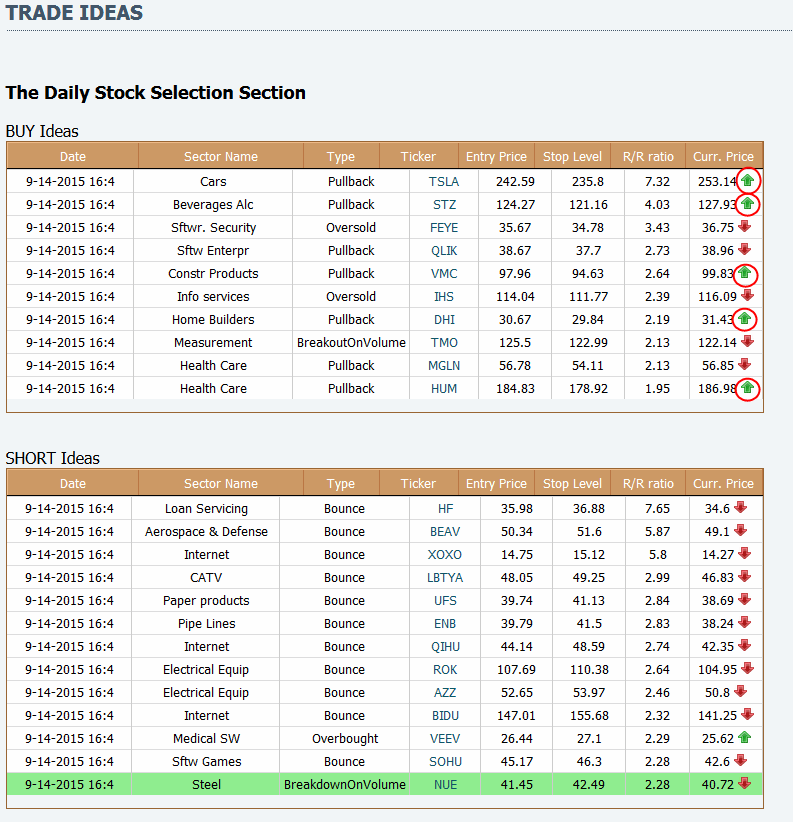Open the NUE ticker link

click(445, 785)
